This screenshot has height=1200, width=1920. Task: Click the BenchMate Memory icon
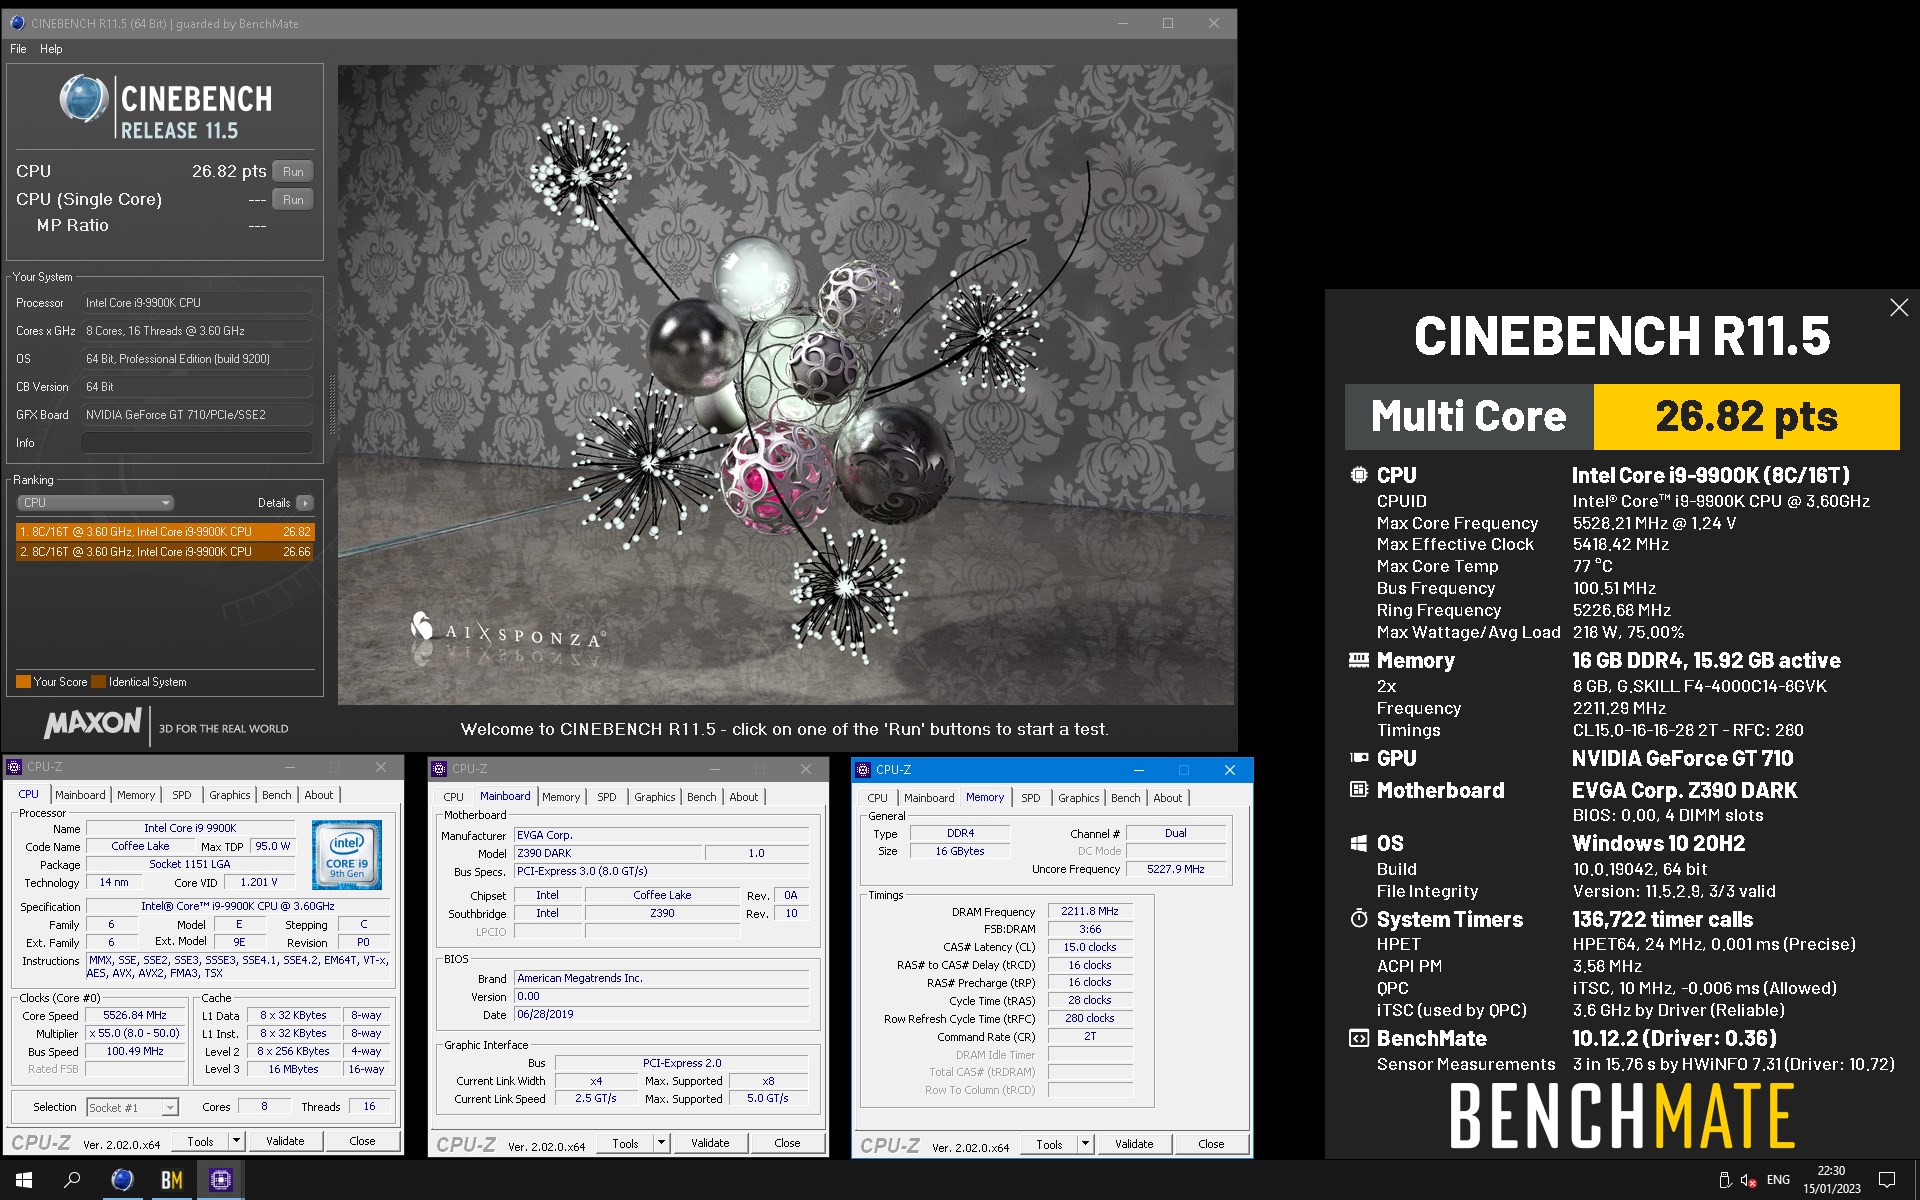(x=1359, y=660)
